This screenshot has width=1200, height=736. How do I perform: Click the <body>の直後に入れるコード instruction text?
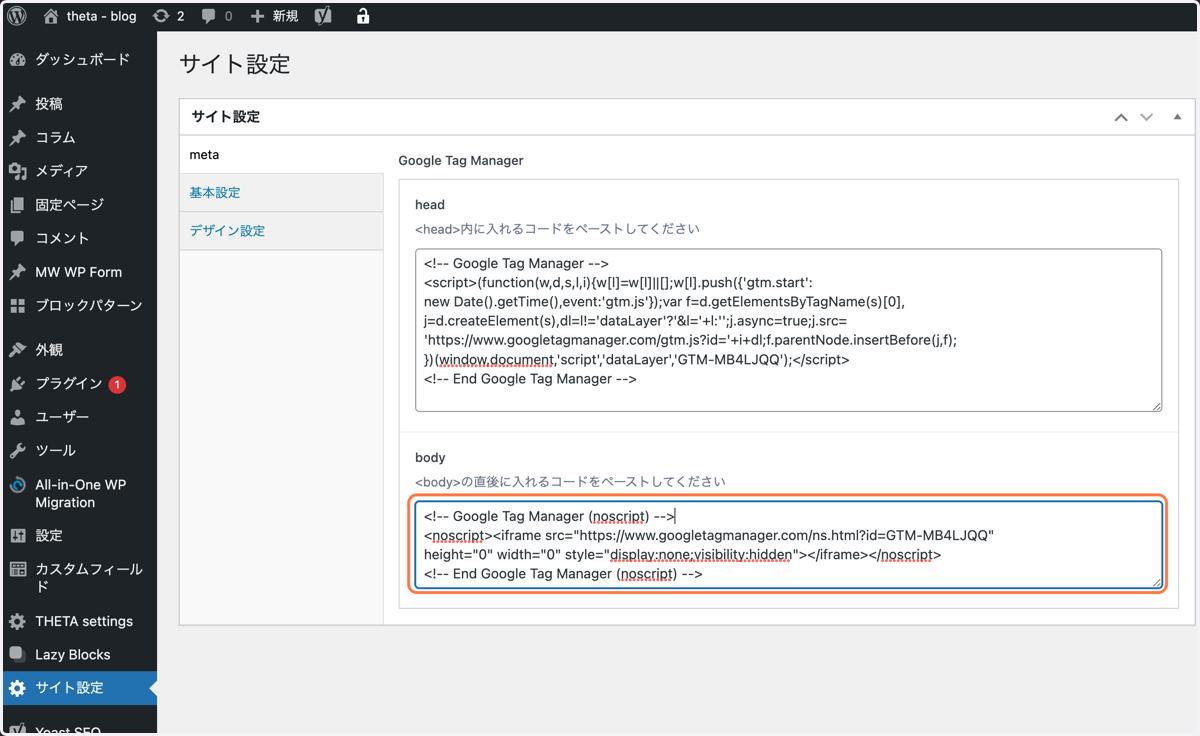[x=570, y=482]
